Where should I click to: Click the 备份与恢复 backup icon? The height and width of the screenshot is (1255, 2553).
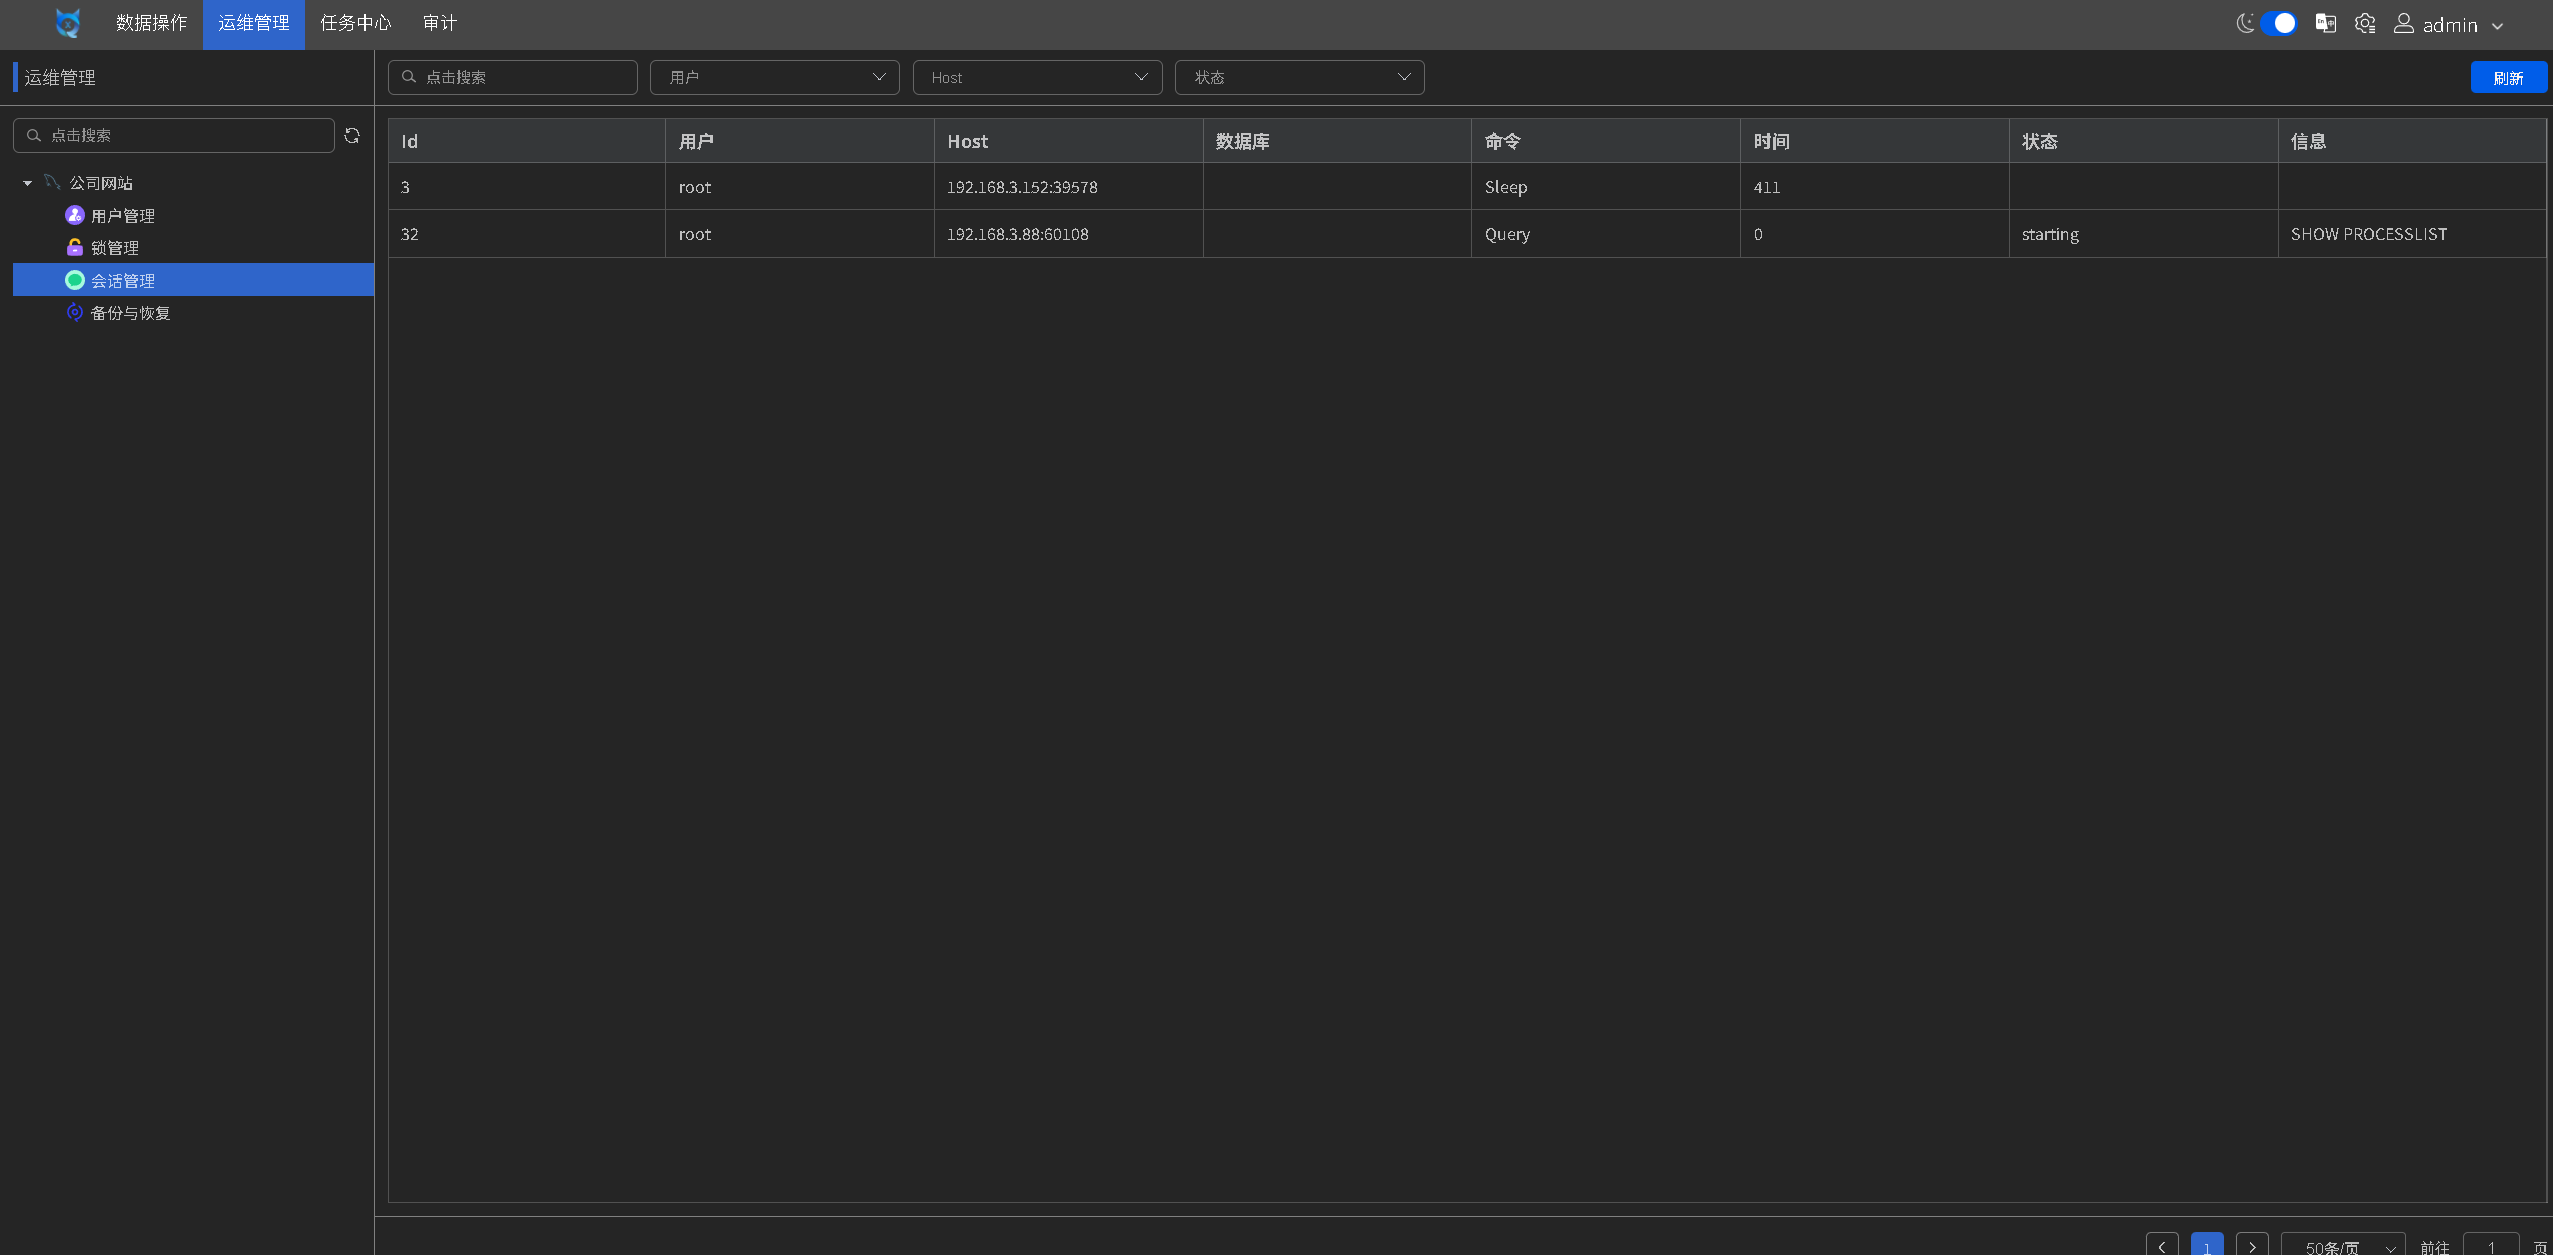[x=74, y=312]
